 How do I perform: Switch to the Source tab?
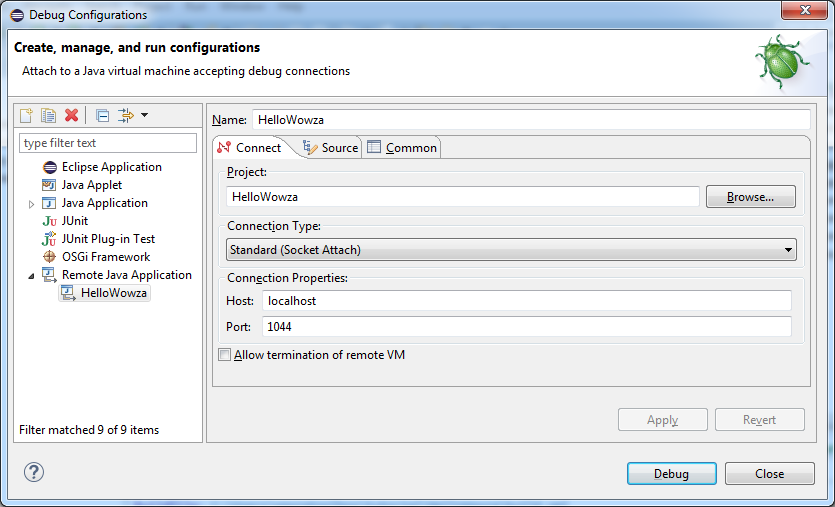(x=330, y=148)
